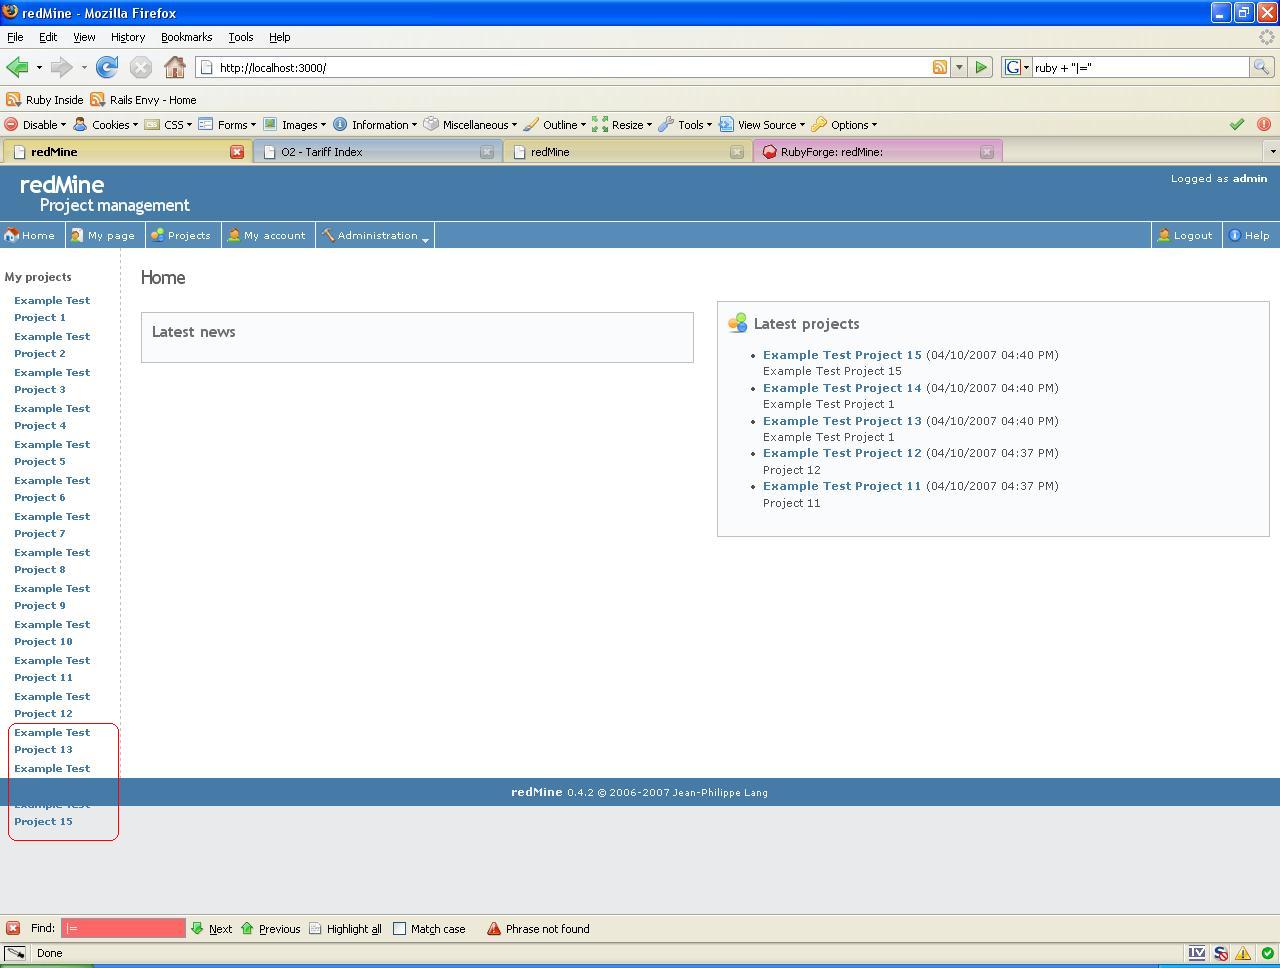Screen dimensions: 1280x968
Task: Click the red error indicator icon
Action: [x=1264, y=125]
